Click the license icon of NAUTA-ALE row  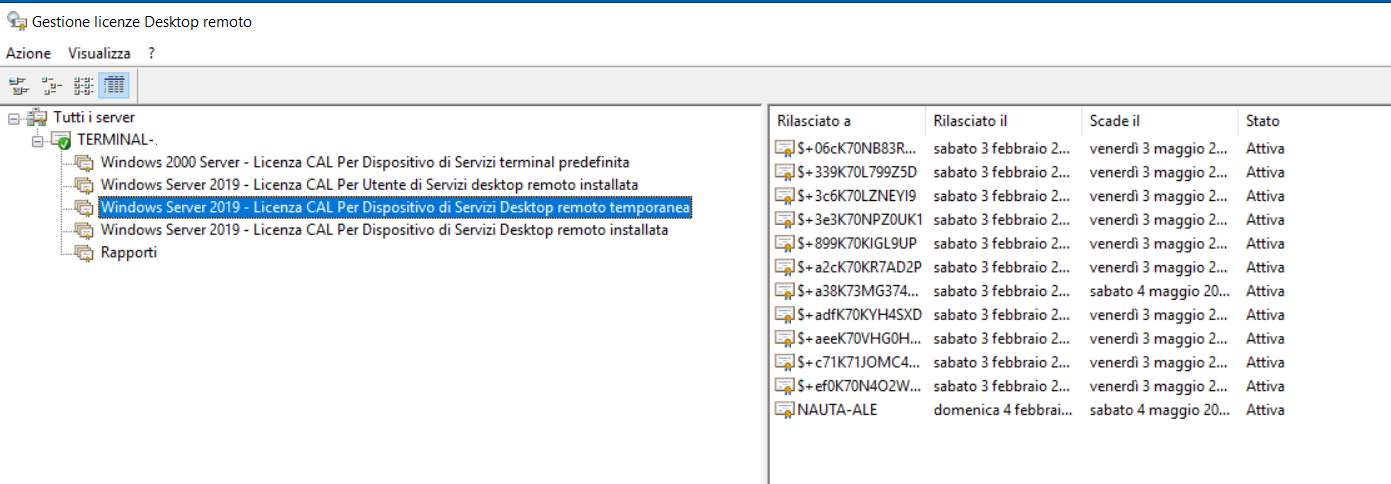click(x=785, y=410)
